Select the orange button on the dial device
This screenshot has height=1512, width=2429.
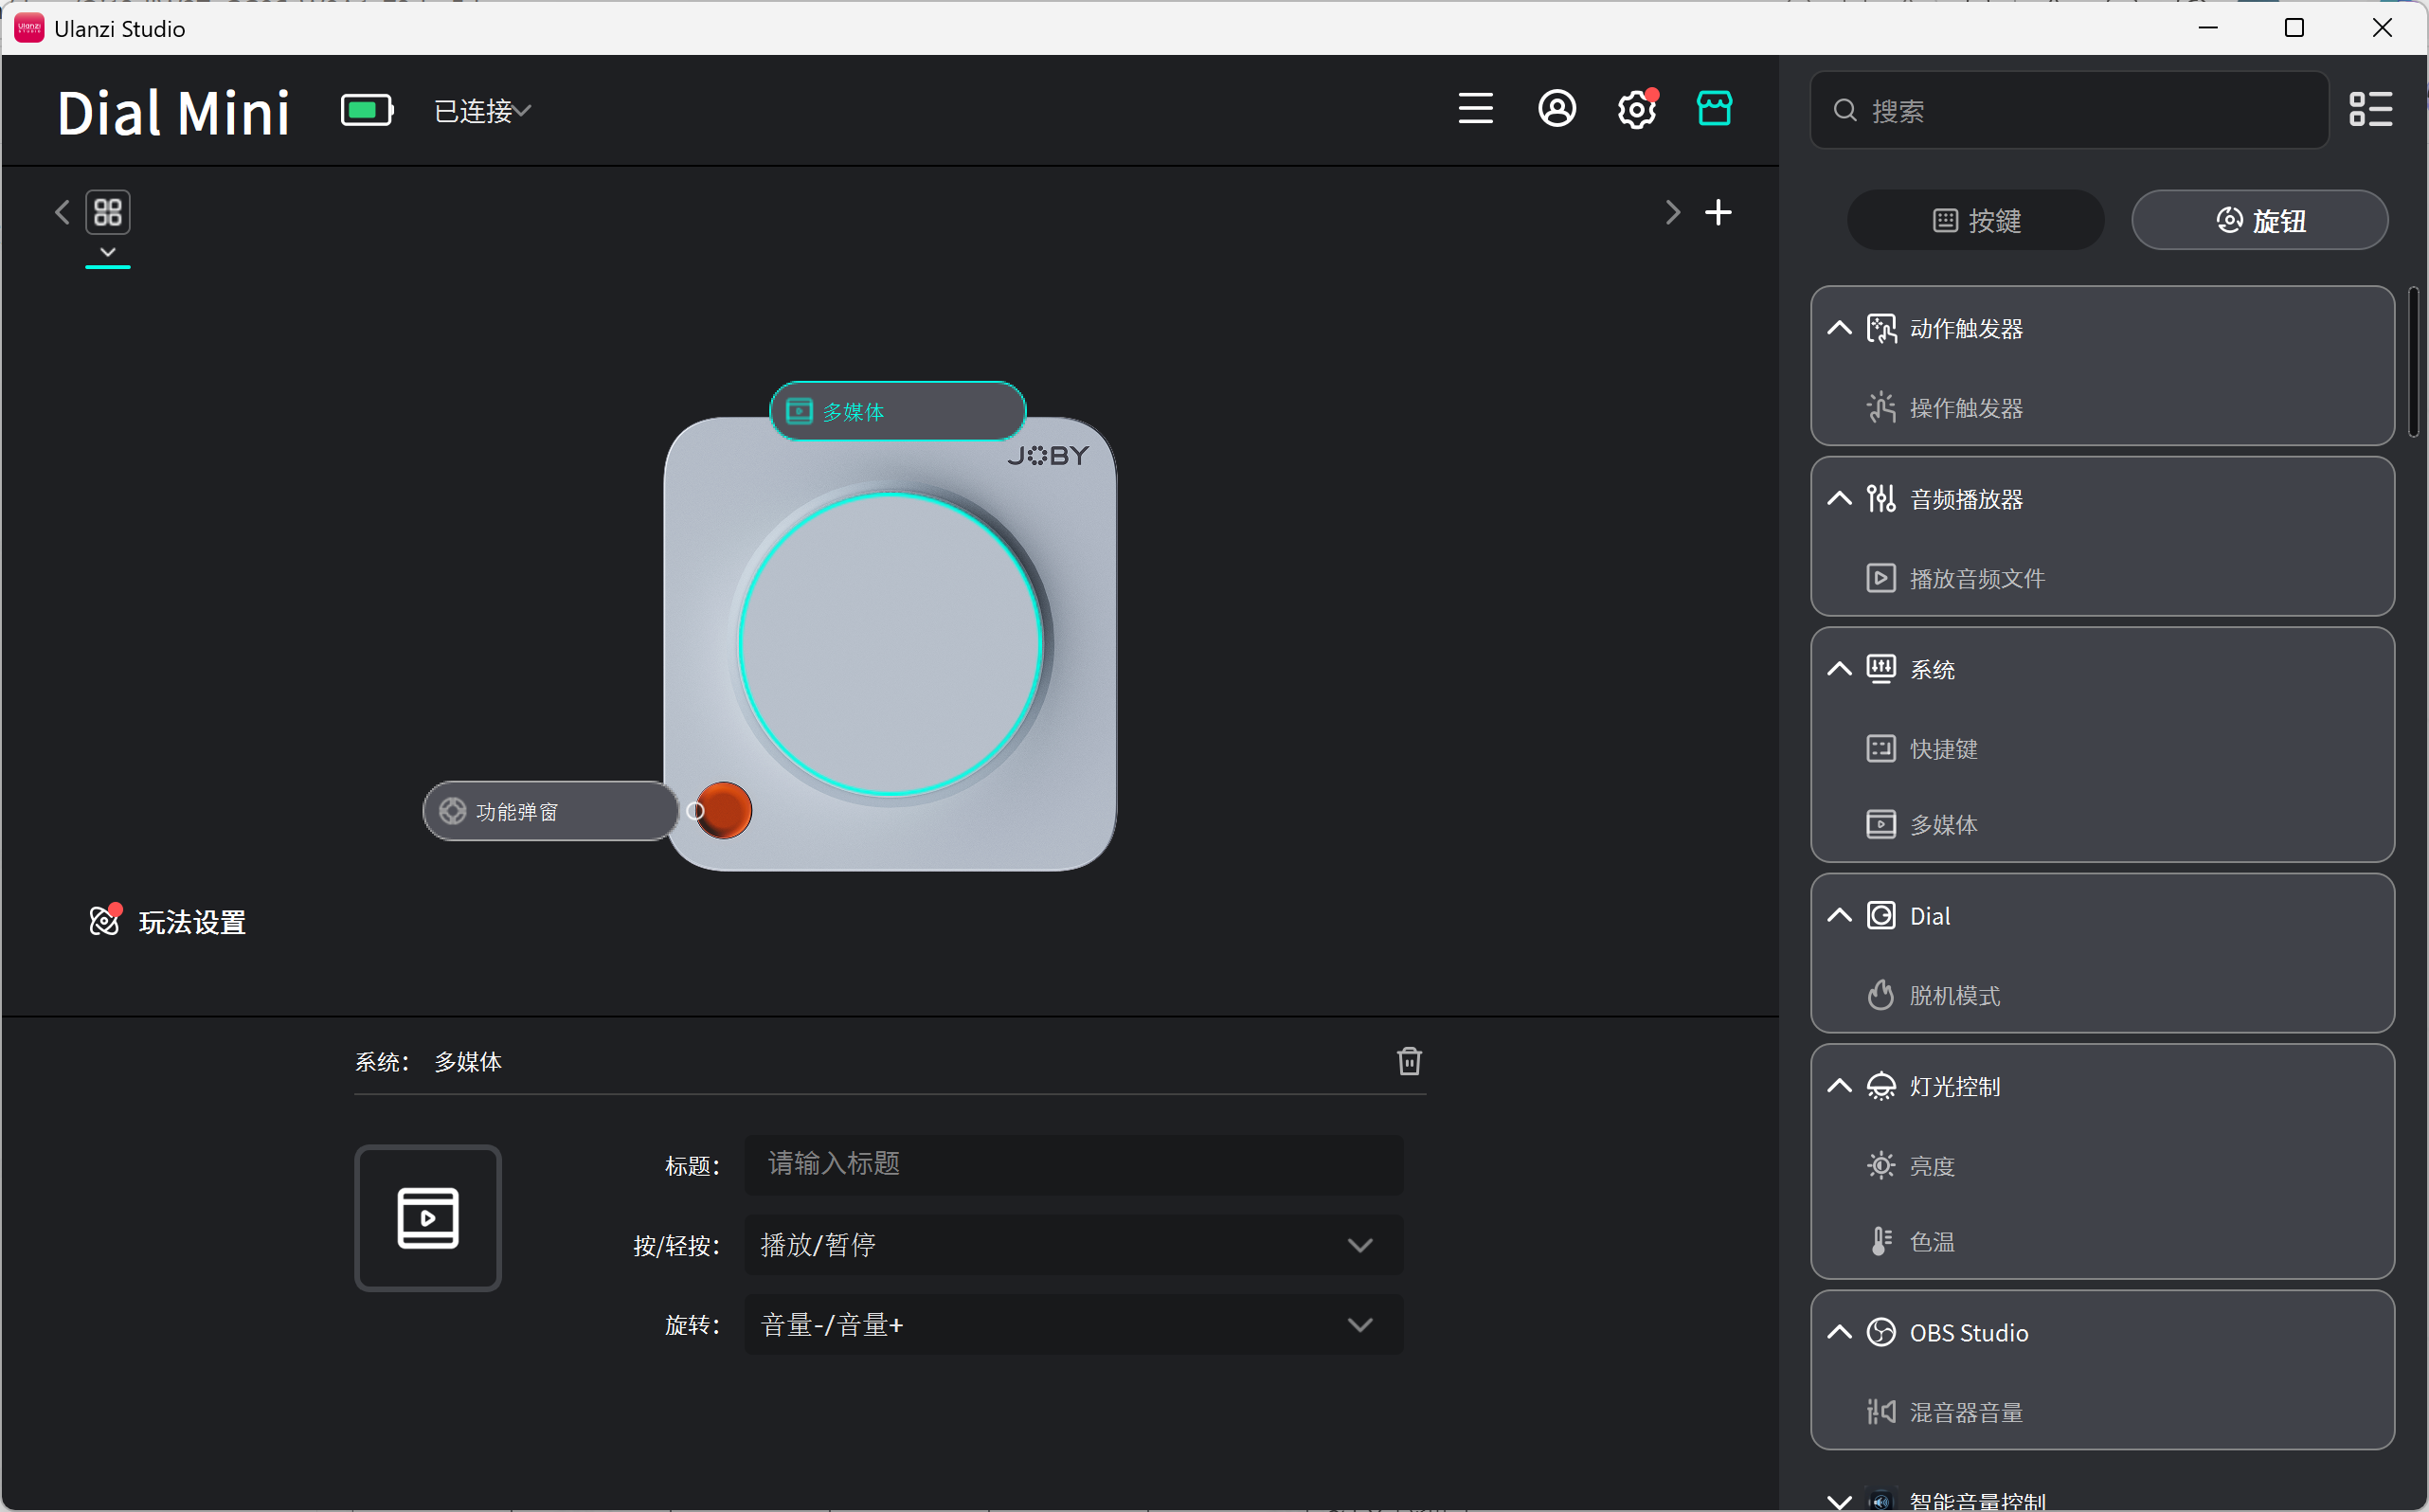click(x=723, y=810)
